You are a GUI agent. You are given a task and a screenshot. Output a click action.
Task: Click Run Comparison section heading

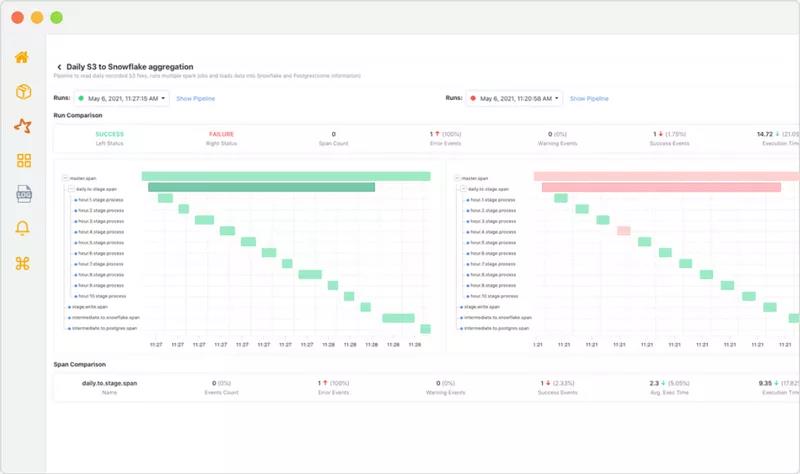click(x=78, y=115)
